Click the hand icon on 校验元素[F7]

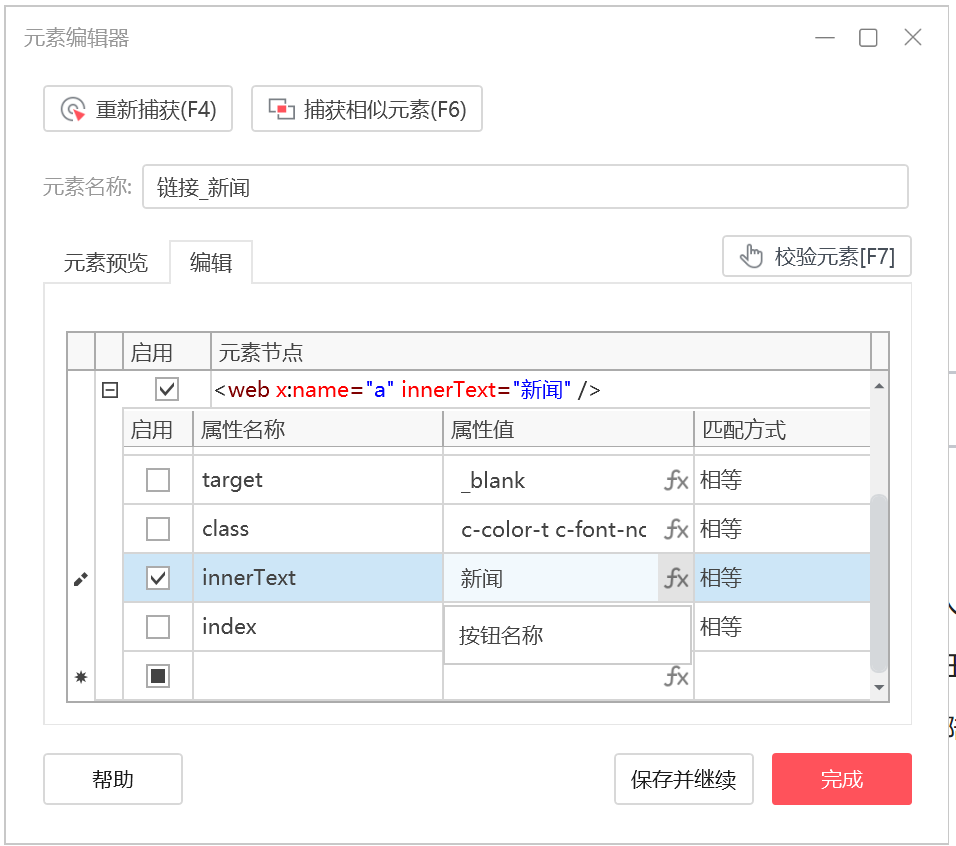tap(751, 256)
